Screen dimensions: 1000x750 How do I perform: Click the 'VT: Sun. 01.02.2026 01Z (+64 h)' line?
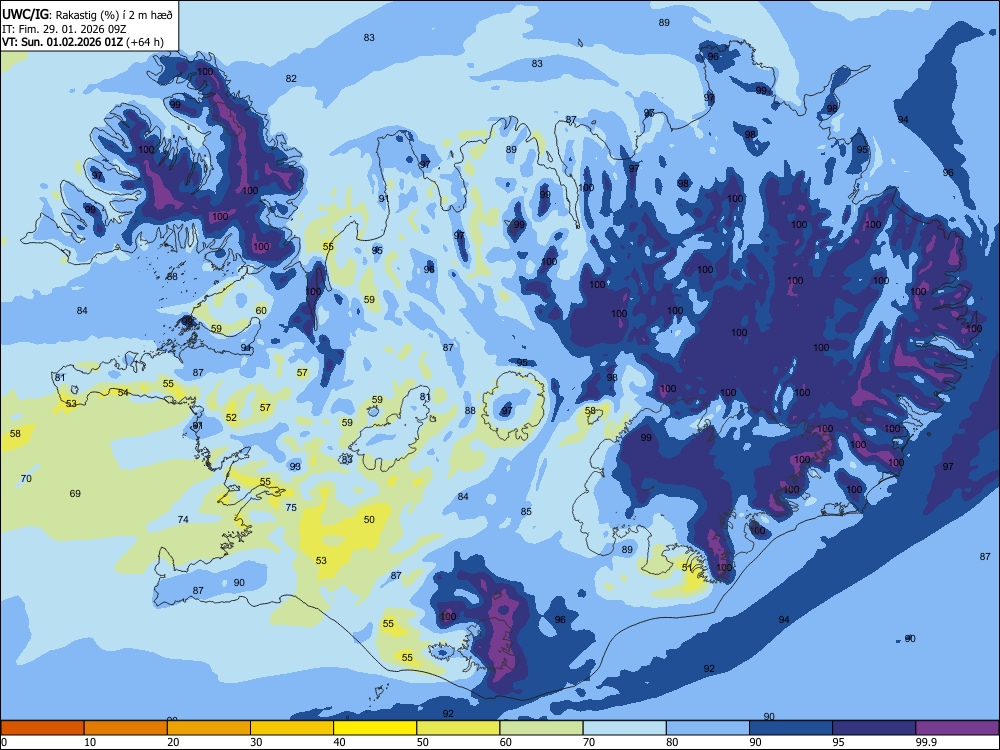coord(83,42)
